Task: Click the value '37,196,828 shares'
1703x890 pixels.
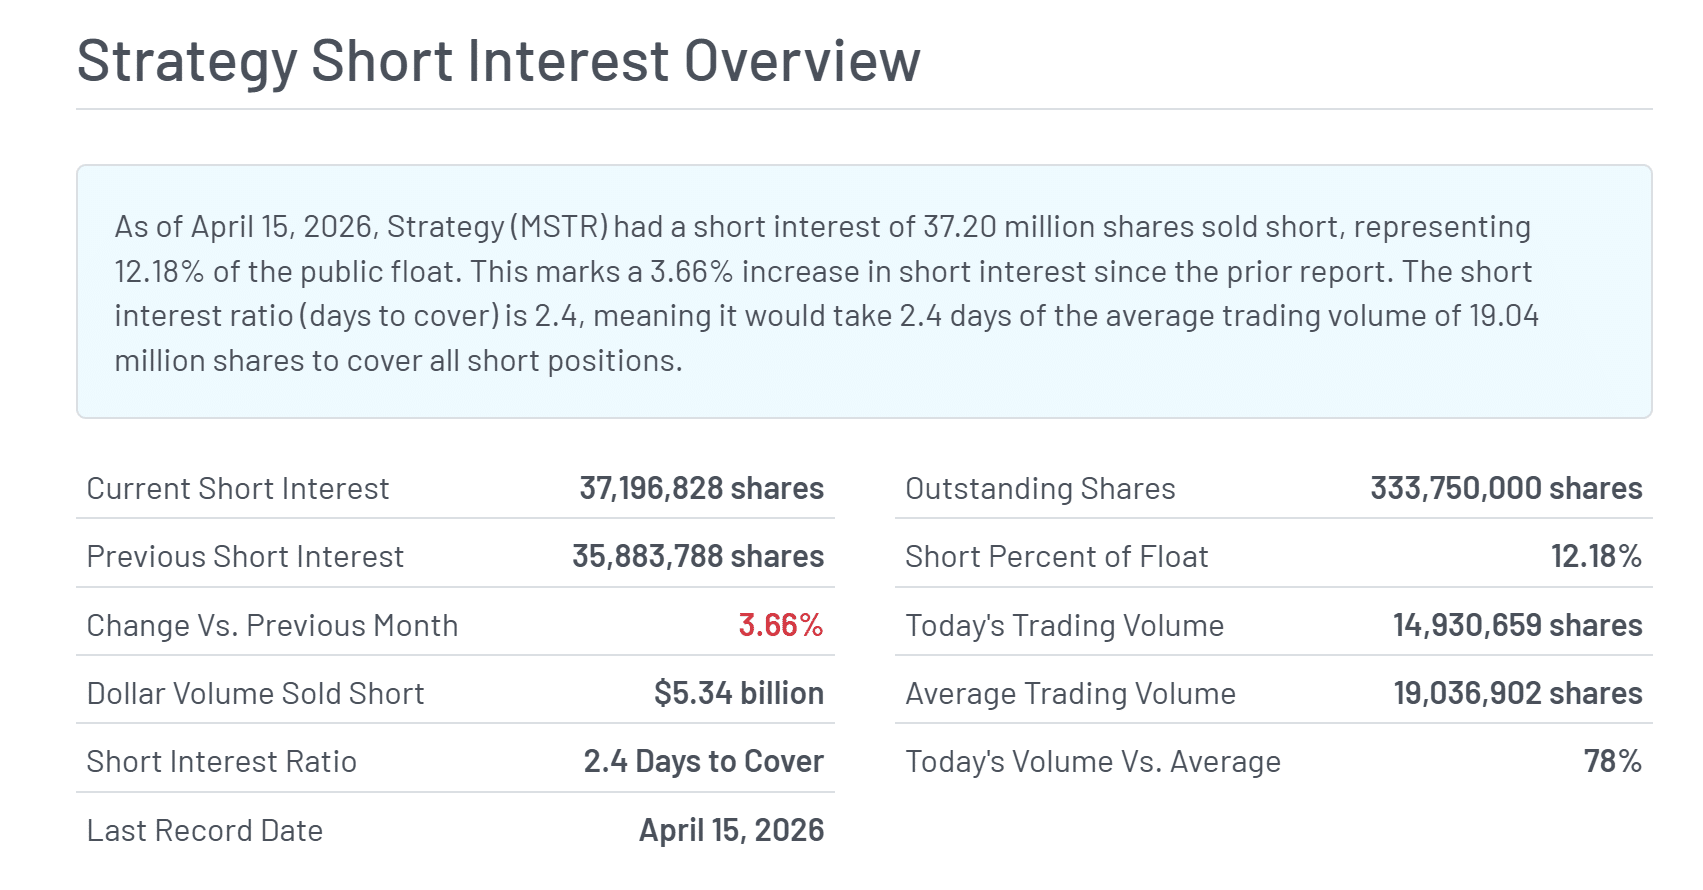Action: pyautogui.click(x=702, y=488)
